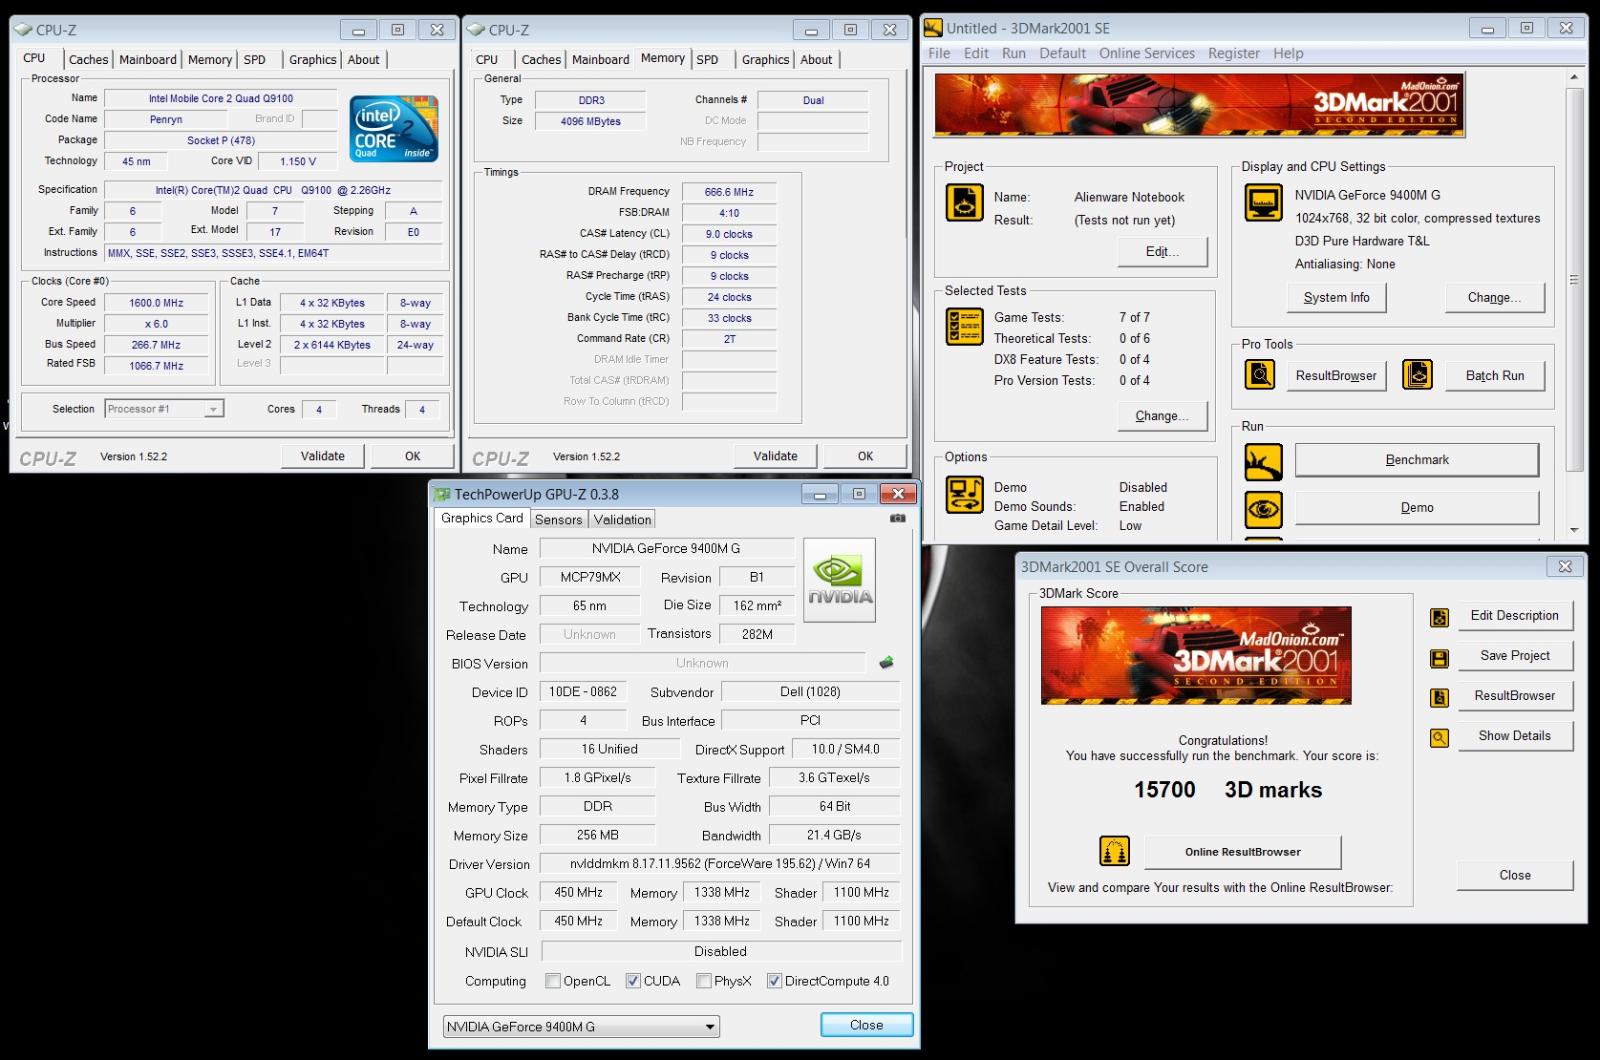Click the Project icon in 3DMark2001

coord(964,203)
